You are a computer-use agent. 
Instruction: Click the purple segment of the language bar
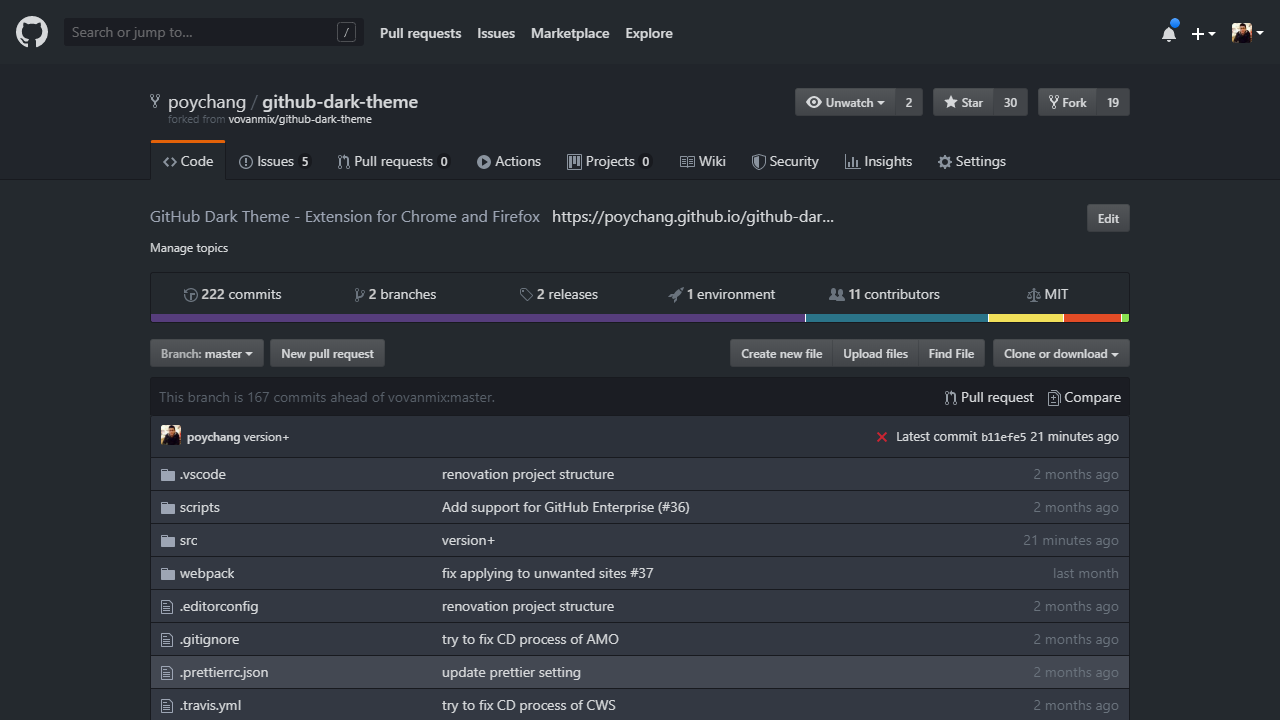point(477,318)
